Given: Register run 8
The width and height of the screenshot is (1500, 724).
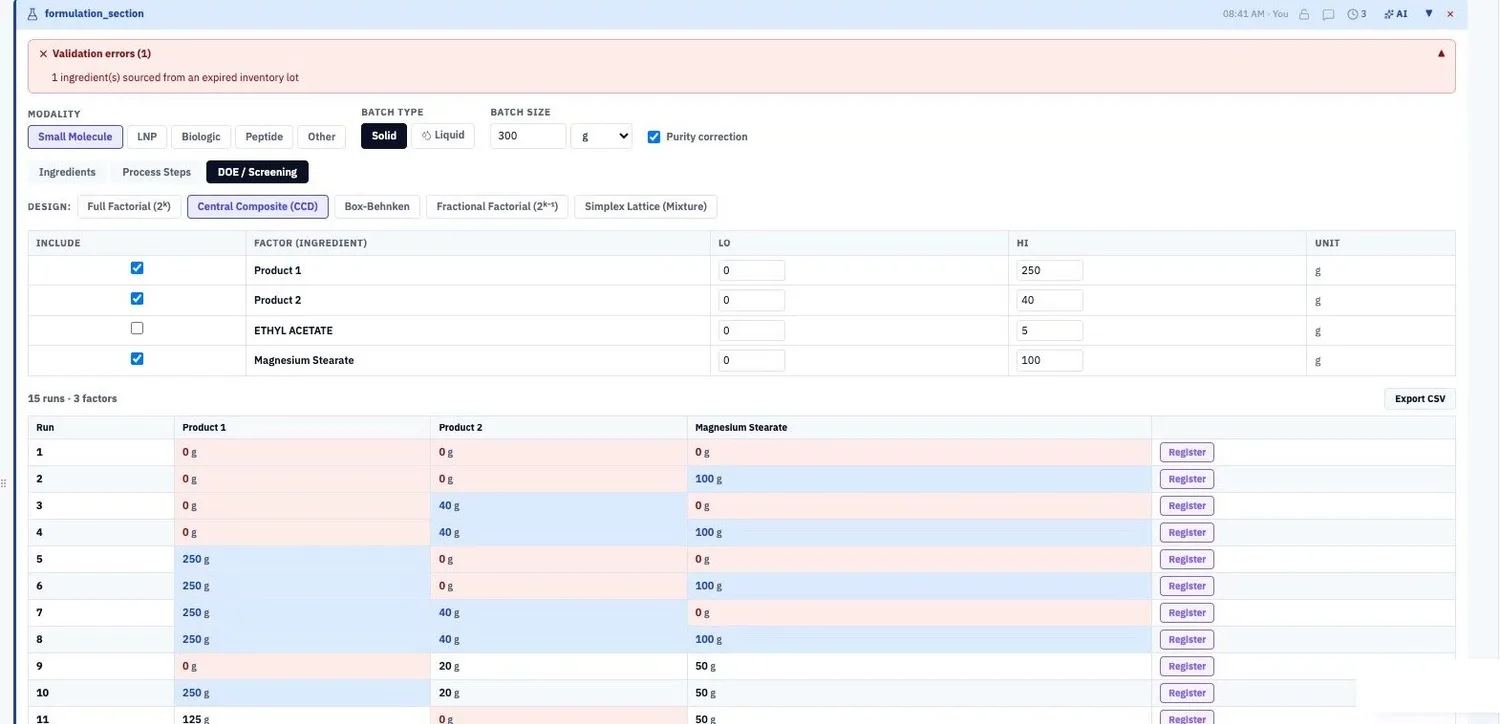Looking at the screenshot, I should click(1187, 639).
